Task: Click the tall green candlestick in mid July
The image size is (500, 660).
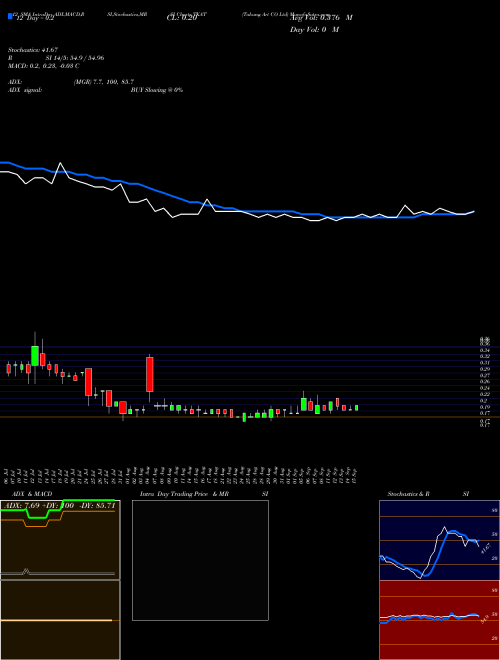Action: [x=35, y=356]
